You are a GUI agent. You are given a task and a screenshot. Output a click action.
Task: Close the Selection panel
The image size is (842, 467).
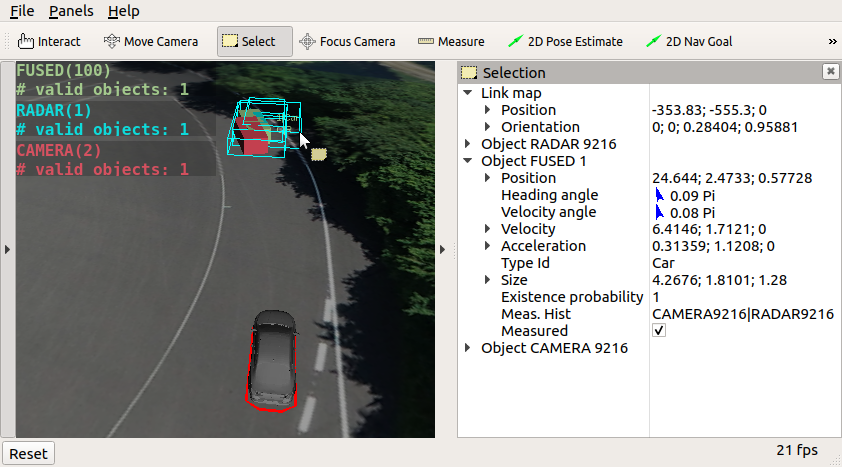point(830,71)
